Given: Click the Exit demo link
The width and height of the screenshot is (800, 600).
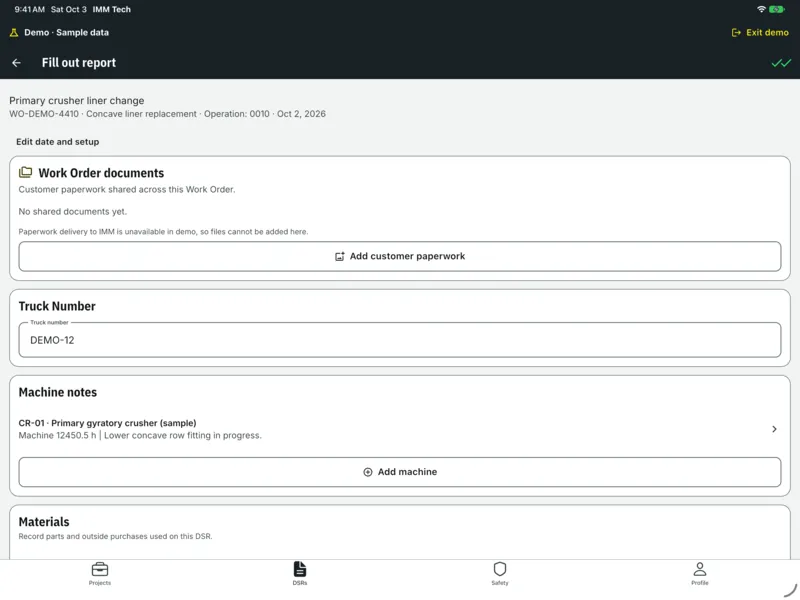Looking at the screenshot, I should point(760,33).
